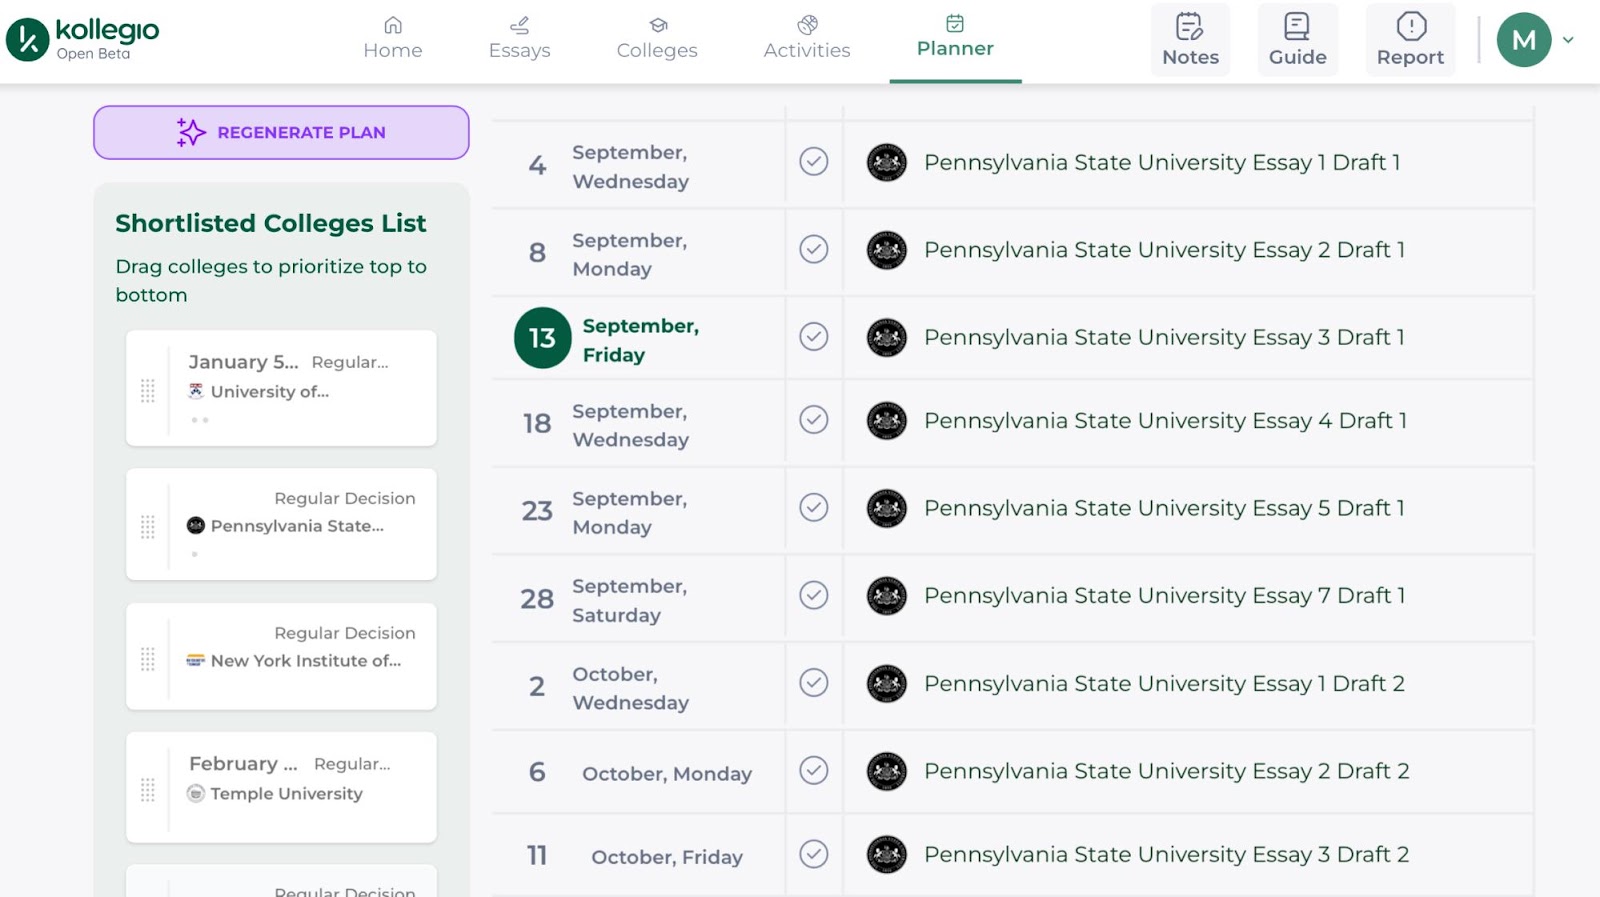Mark Essay 5 Draft 1 as done

[x=814, y=507]
